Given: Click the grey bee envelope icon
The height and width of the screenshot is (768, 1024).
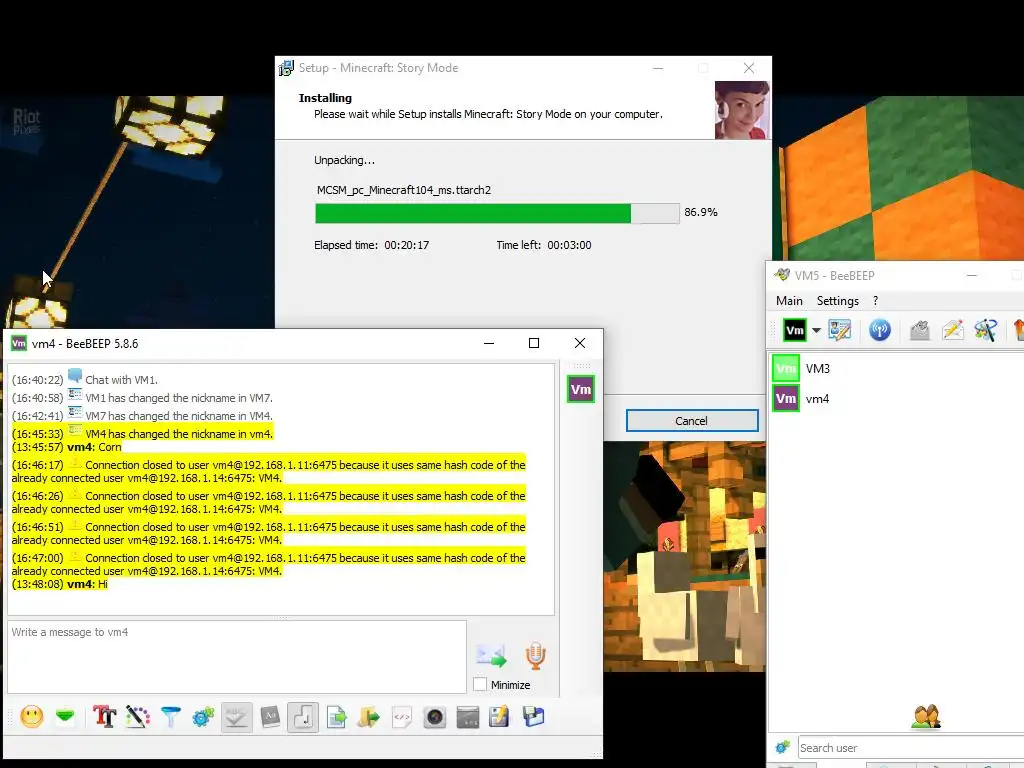Looking at the screenshot, I should click(x=920, y=330).
